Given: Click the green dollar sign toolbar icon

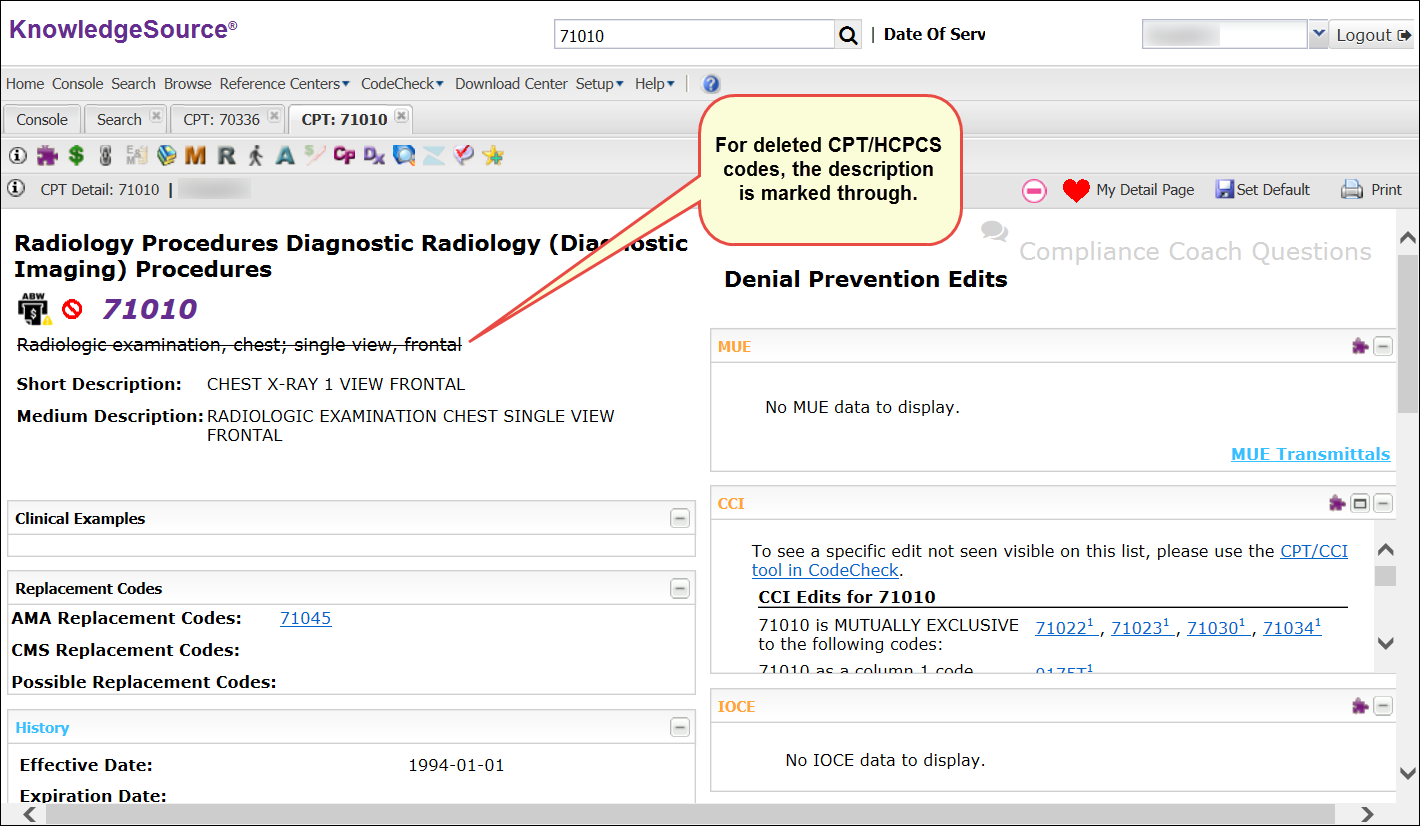Looking at the screenshot, I should point(76,156).
